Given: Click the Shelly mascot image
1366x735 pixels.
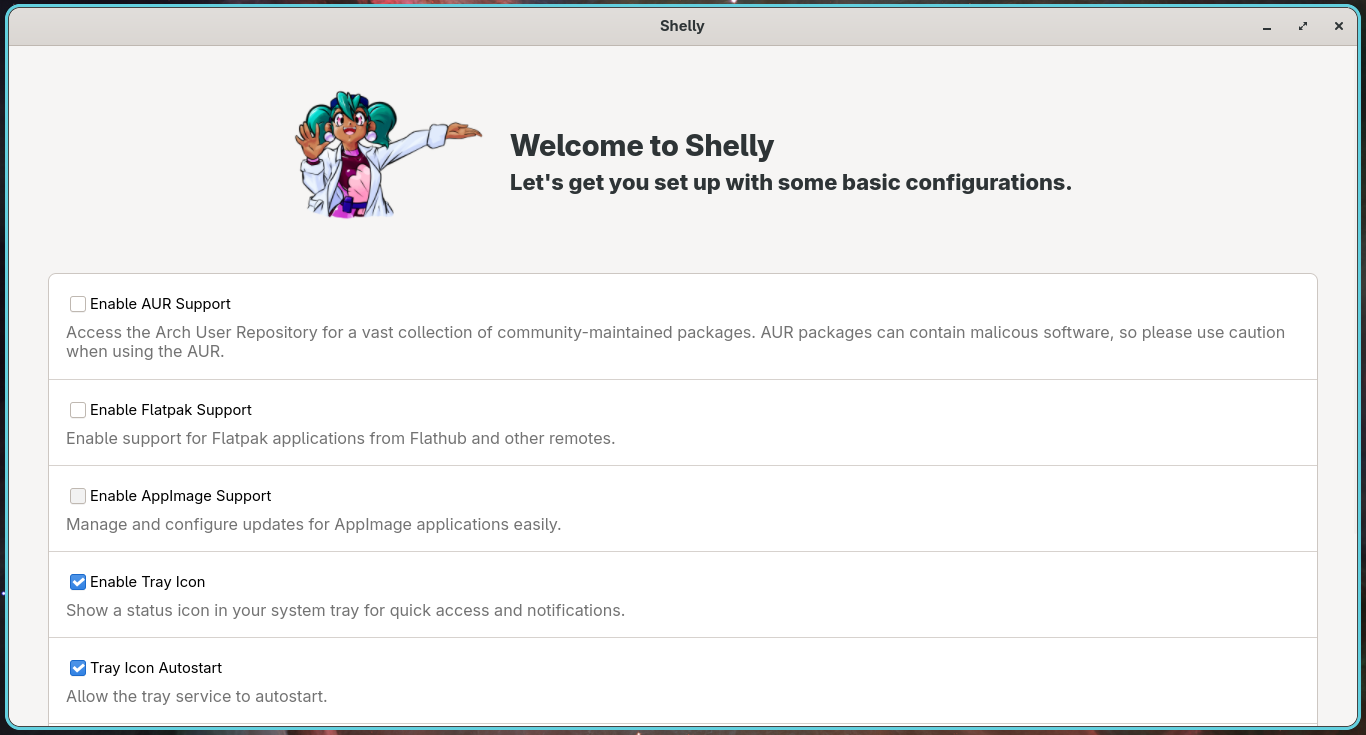Looking at the screenshot, I should (x=387, y=154).
